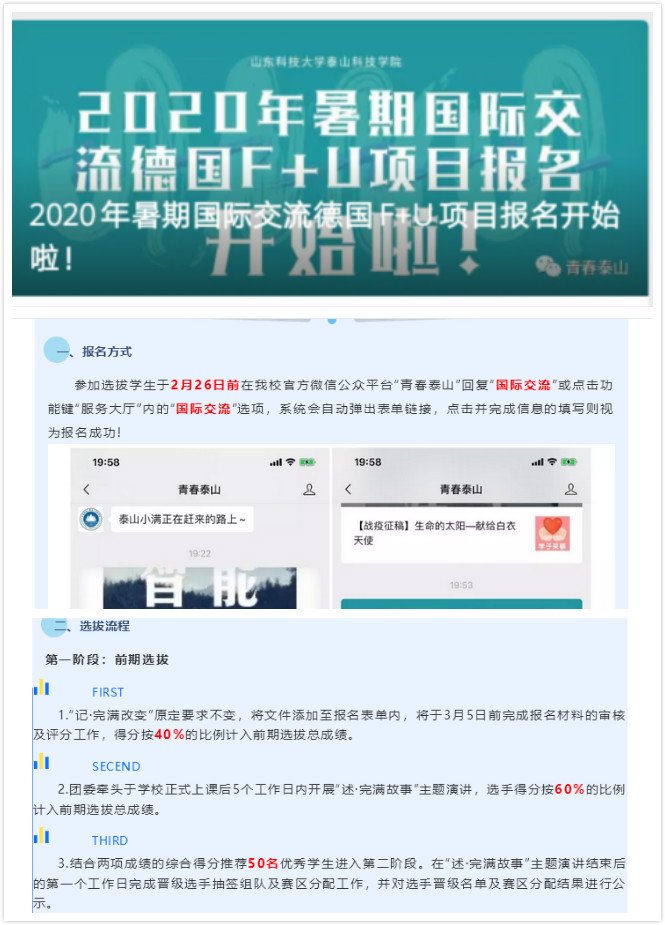Click the SECEND step label

pyautogui.click(x=116, y=766)
